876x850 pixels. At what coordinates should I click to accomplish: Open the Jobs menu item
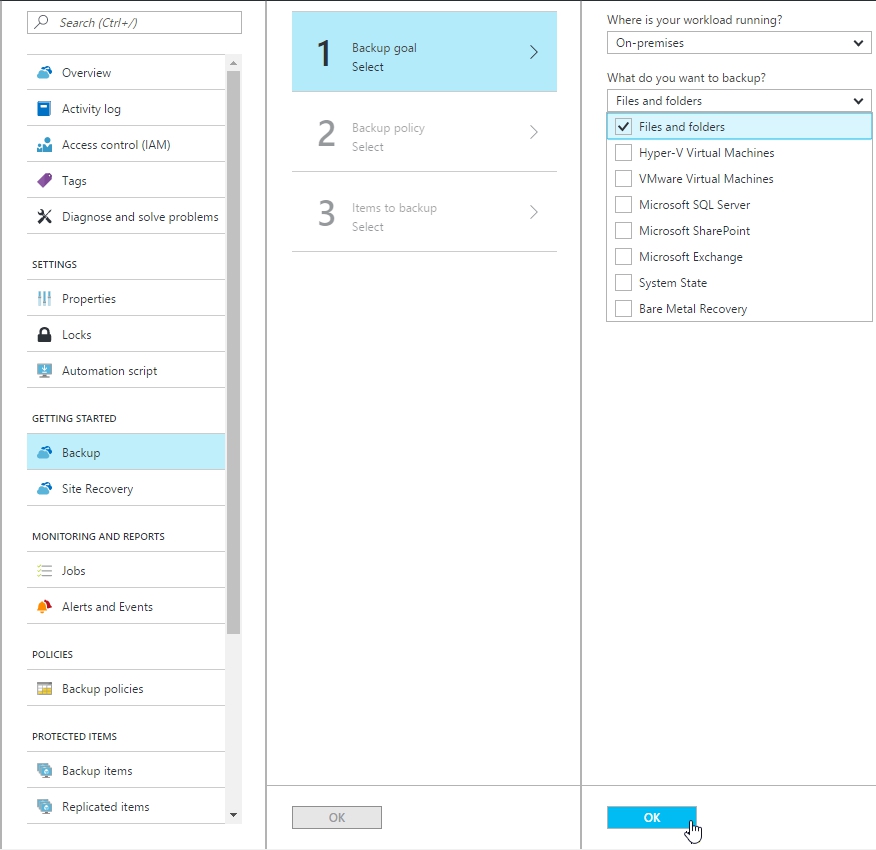click(x=74, y=571)
